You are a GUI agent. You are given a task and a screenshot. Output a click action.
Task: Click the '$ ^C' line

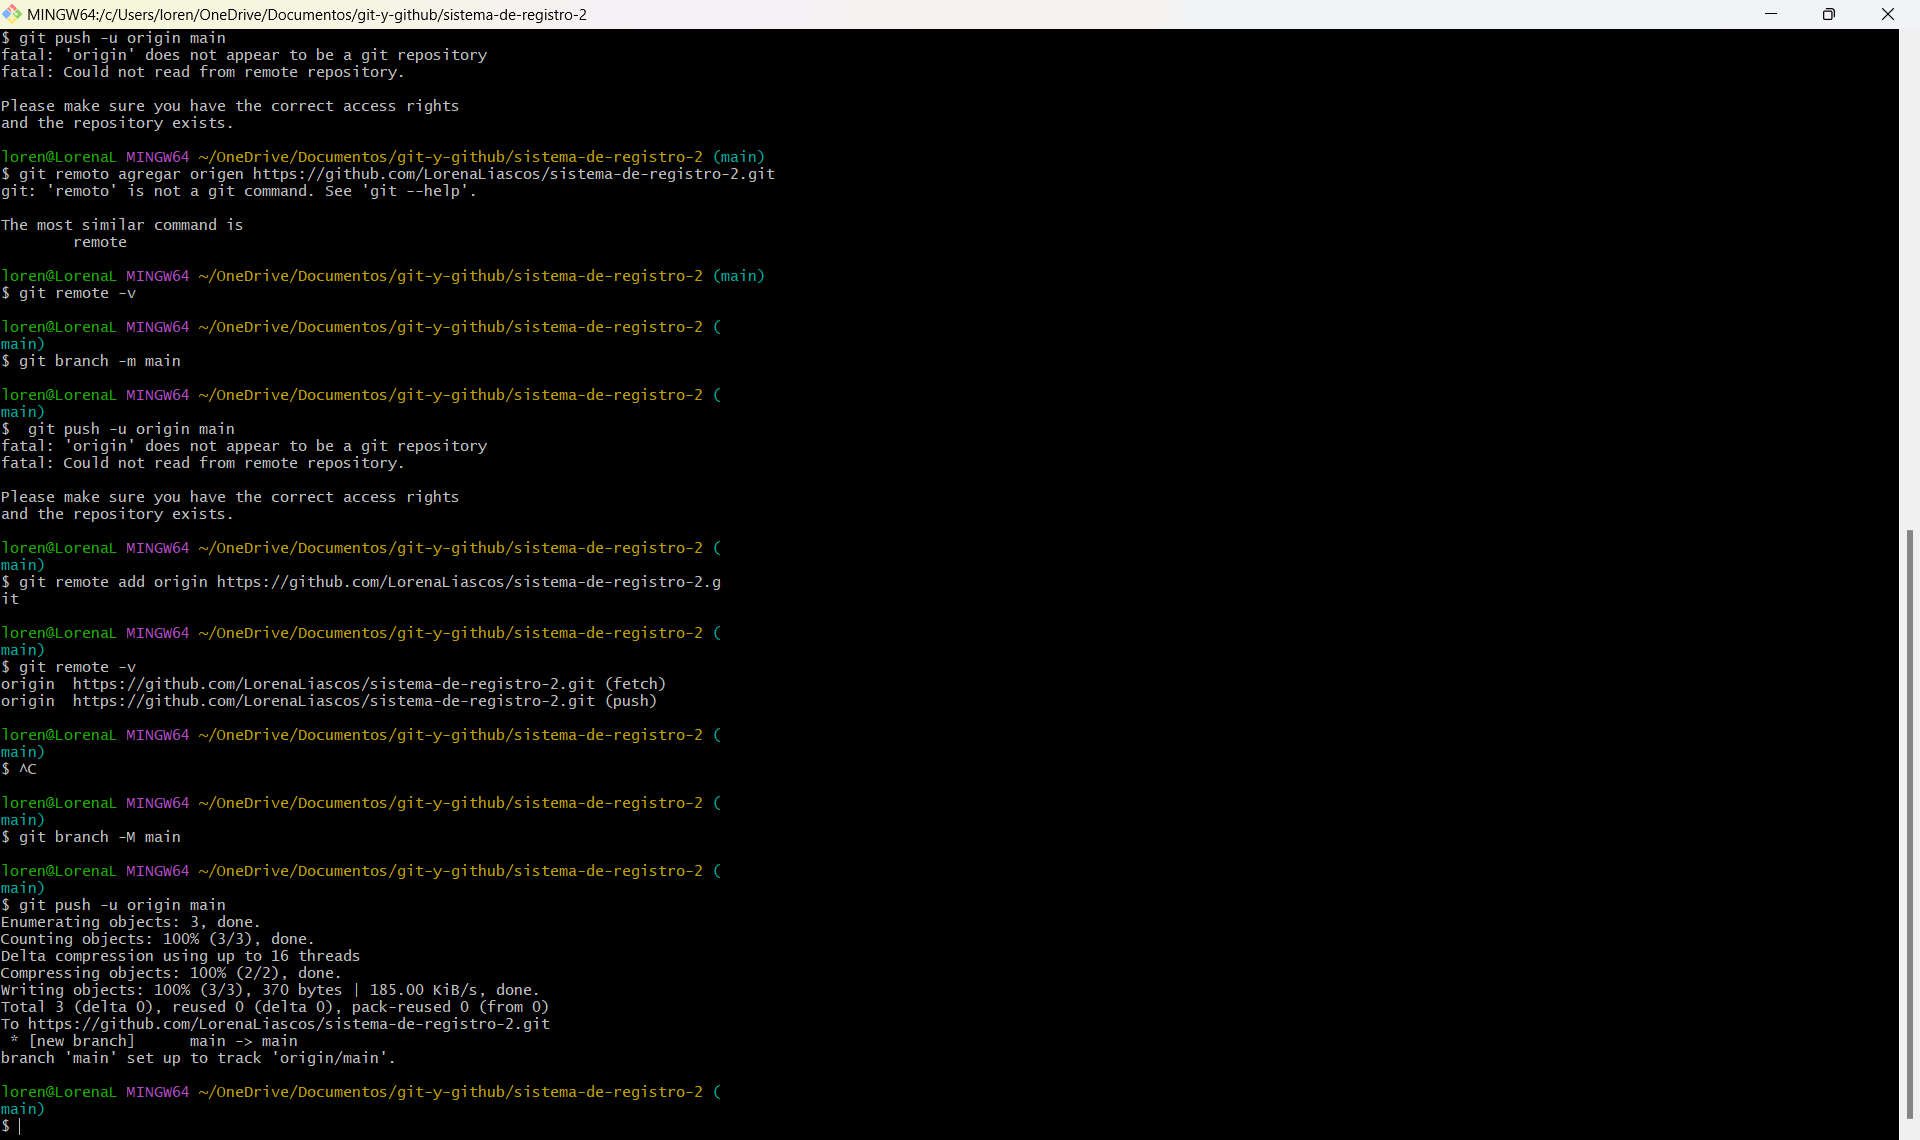tap(19, 769)
